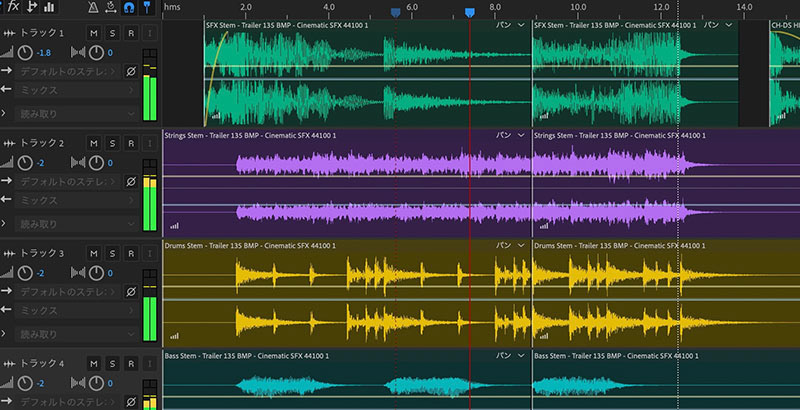Toggle snapping with the blue magnet icon
This screenshot has height=410, width=800.
(129, 7)
